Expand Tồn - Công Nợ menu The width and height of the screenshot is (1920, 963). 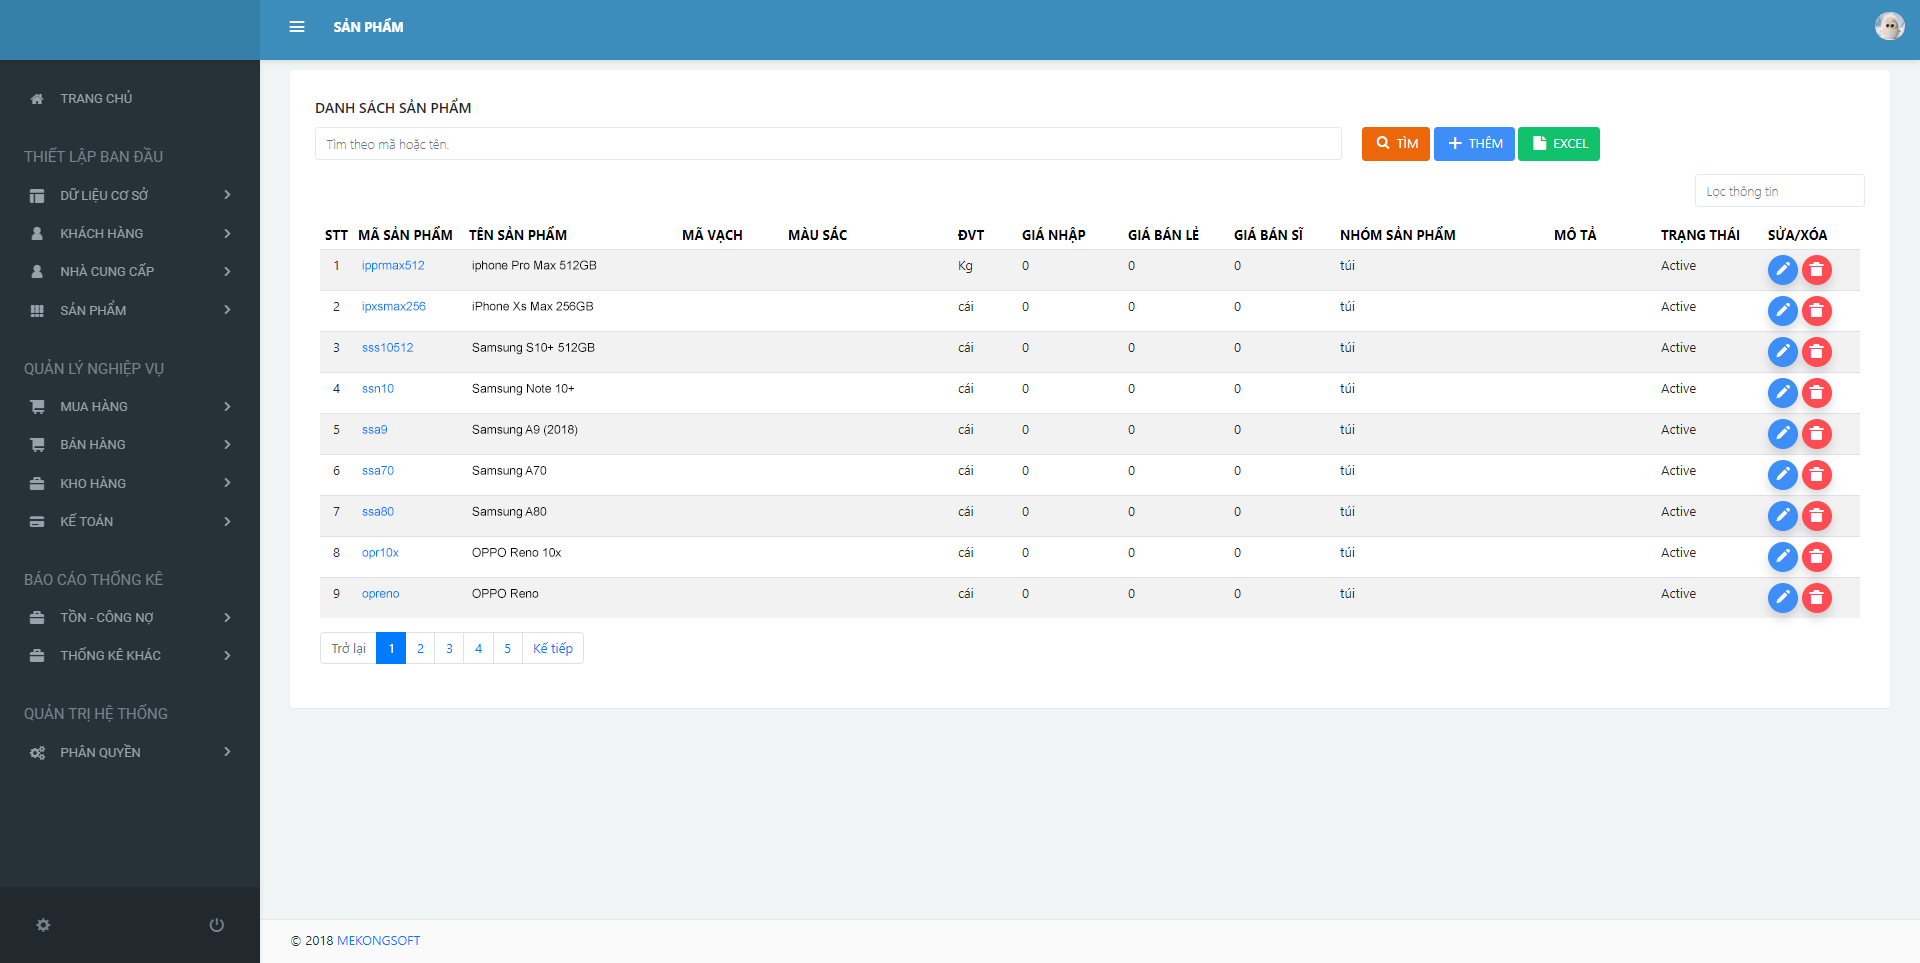pos(130,617)
